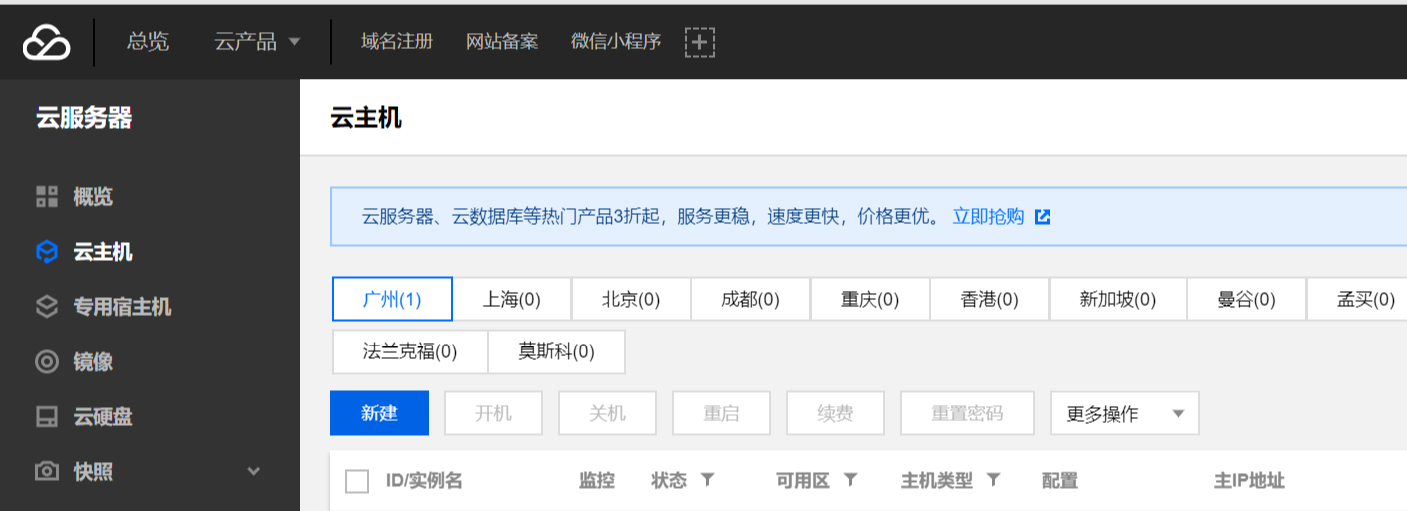The width and height of the screenshot is (1407, 511).
Task: Open the 主机类型 column filter icon
Action: point(993,480)
